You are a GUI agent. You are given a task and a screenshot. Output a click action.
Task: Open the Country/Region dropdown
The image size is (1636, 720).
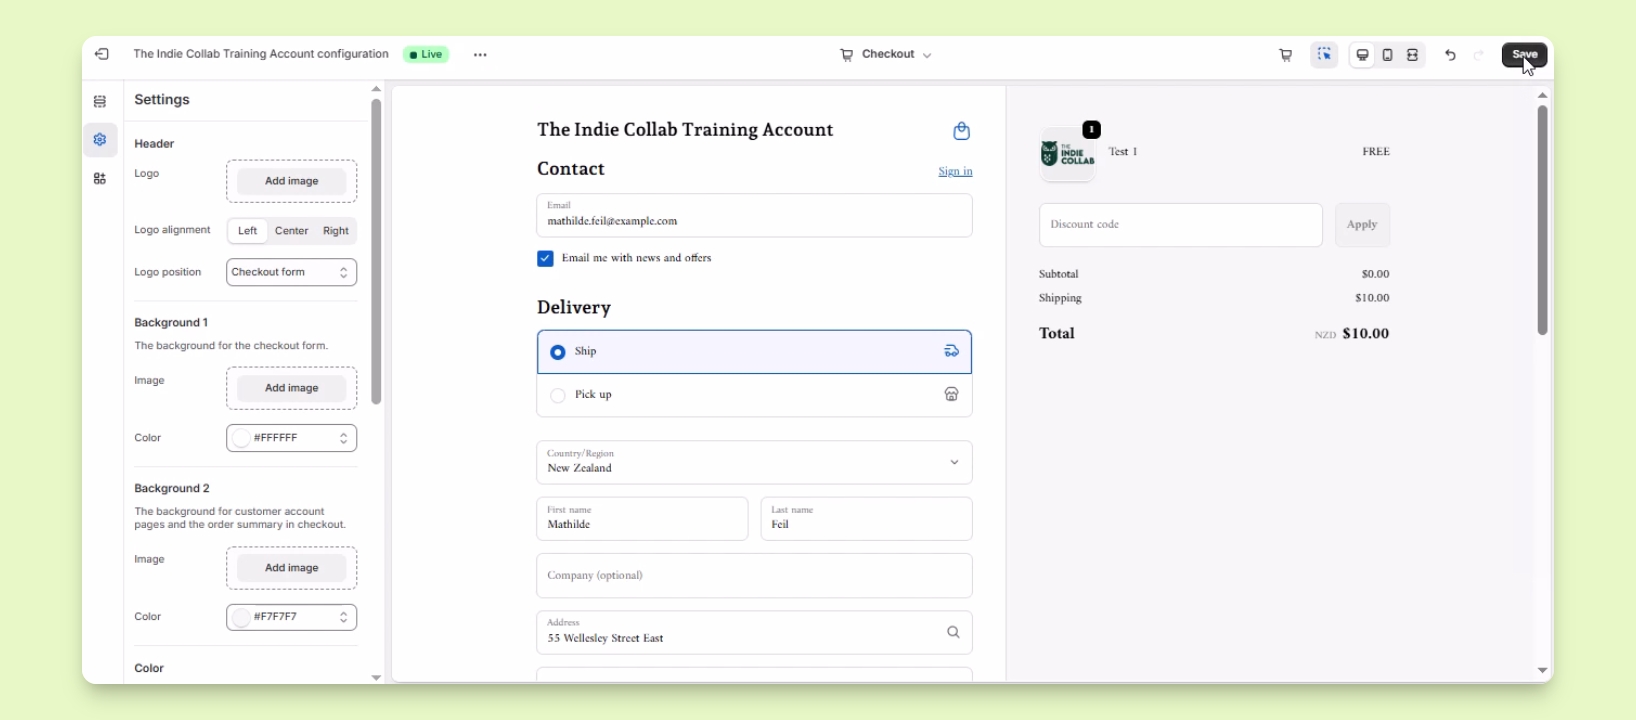click(754, 462)
